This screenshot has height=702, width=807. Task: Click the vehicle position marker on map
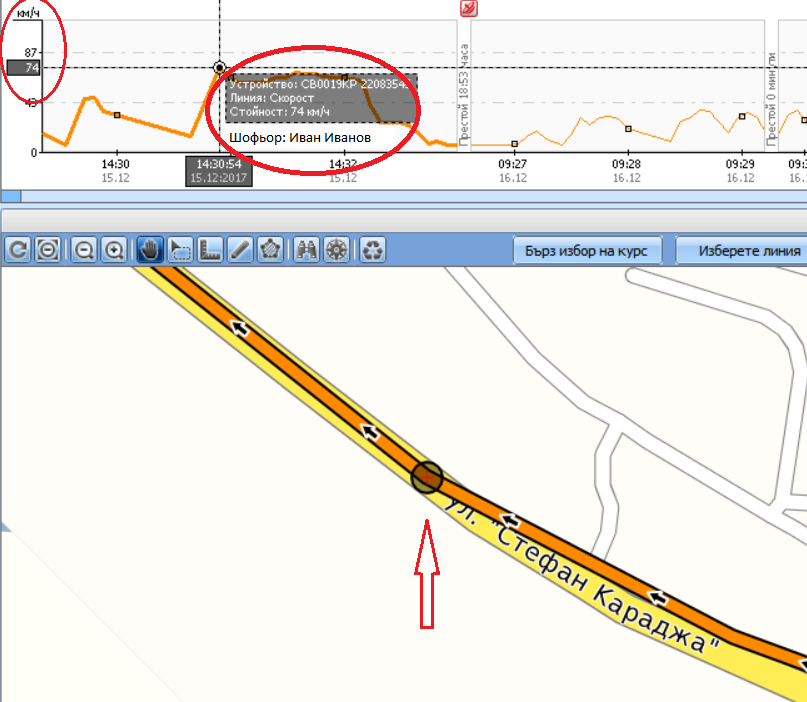click(x=427, y=477)
